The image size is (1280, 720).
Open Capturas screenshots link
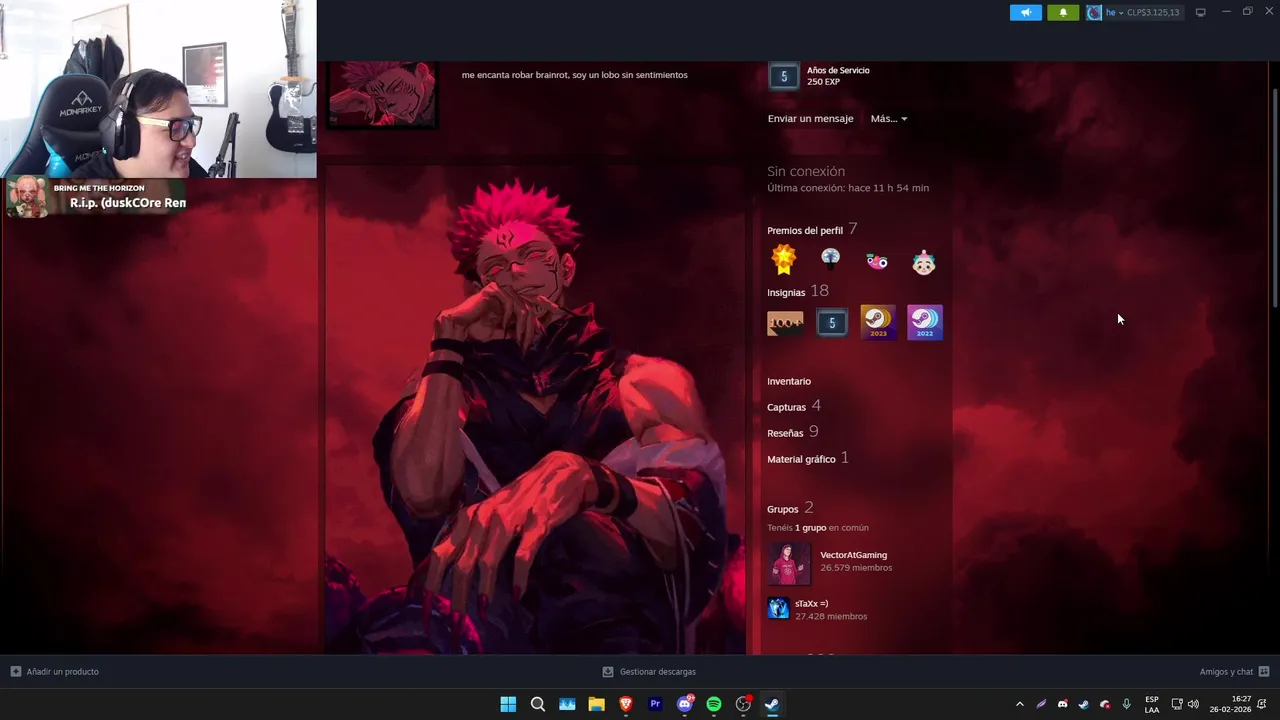pos(794,406)
